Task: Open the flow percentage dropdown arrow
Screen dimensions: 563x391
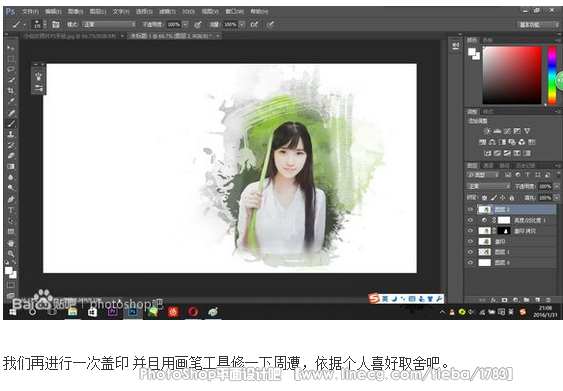Action: point(242,24)
